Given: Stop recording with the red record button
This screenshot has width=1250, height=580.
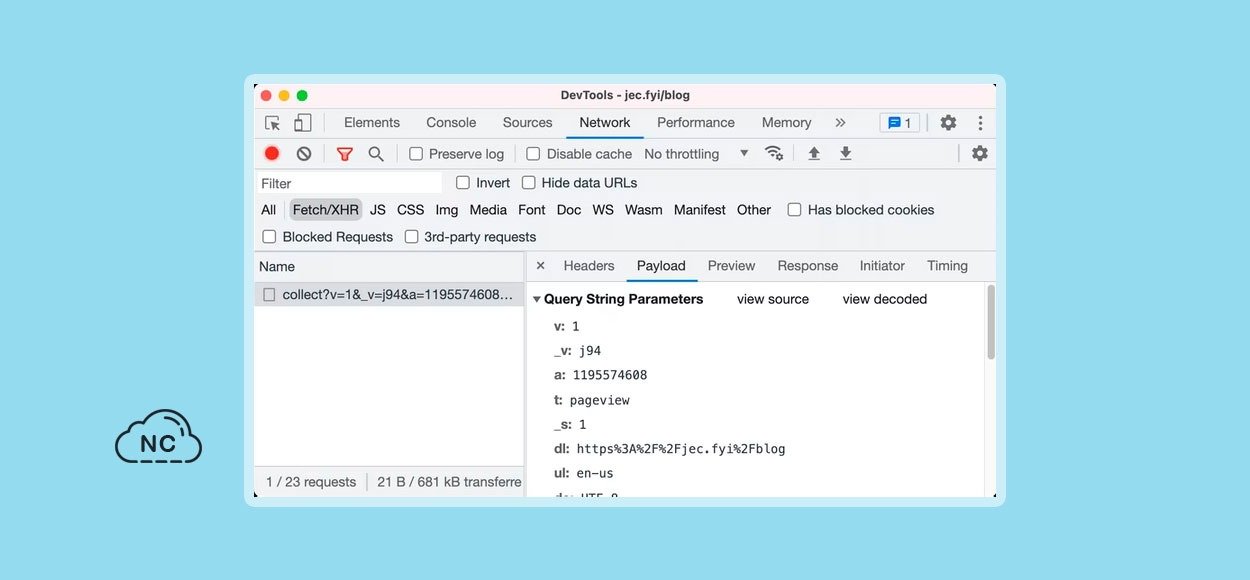Looking at the screenshot, I should [x=272, y=153].
